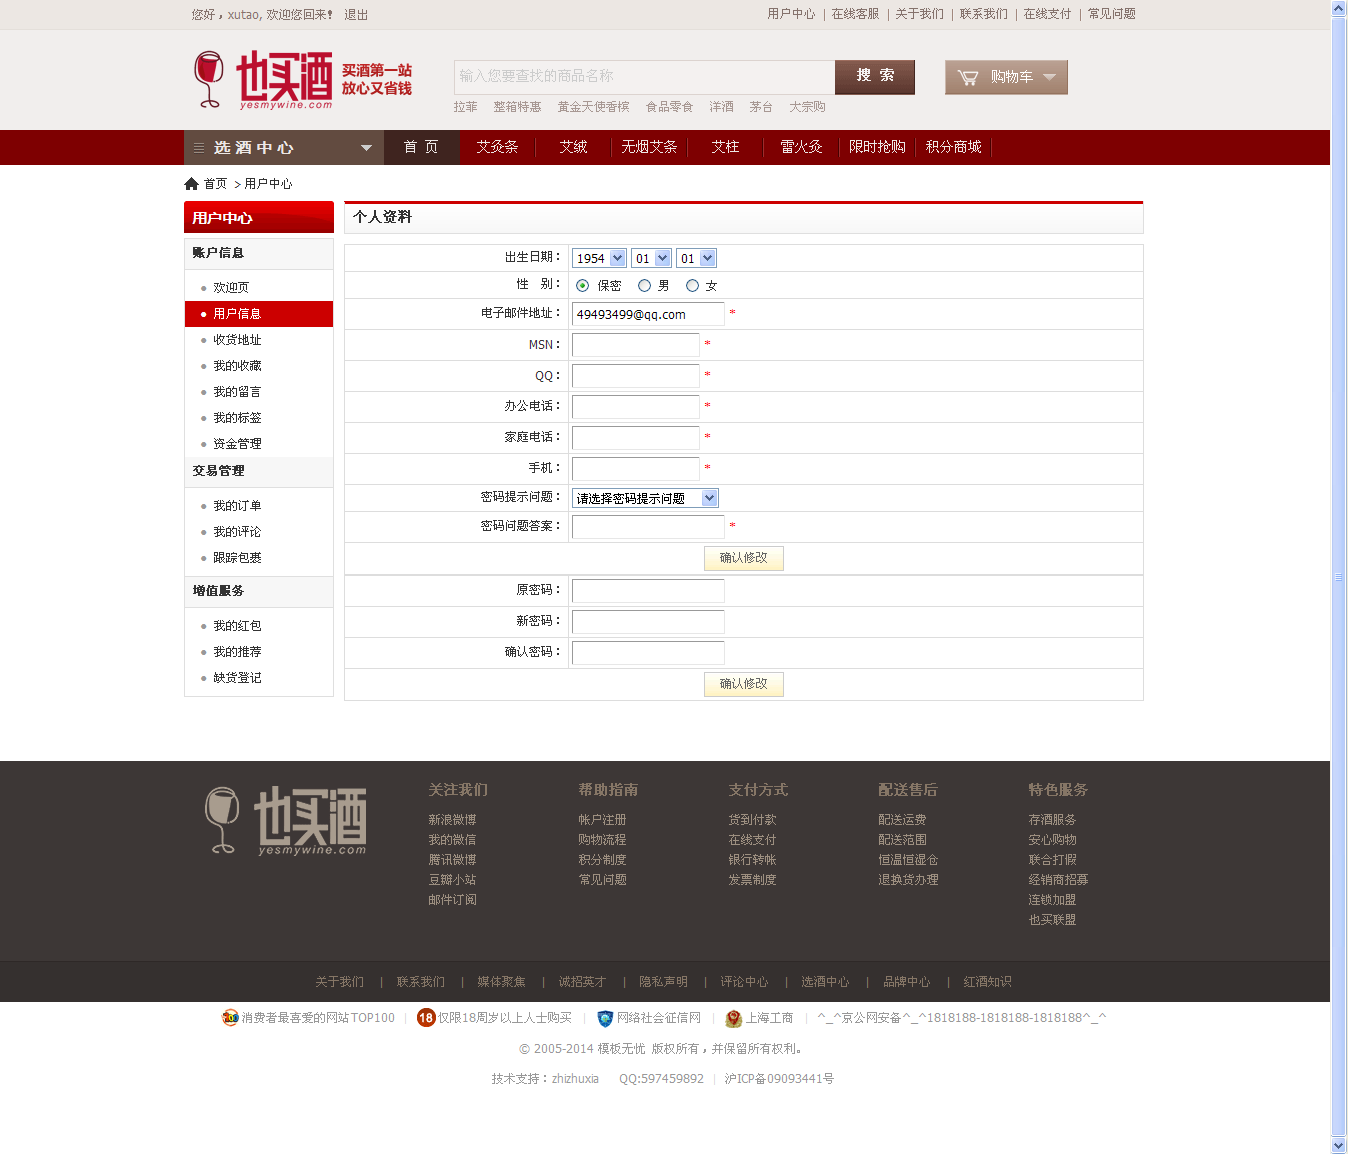The height and width of the screenshot is (1154, 1349).
Task: Go to 收货地址 in the sidebar
Action: tap(237, 340)
